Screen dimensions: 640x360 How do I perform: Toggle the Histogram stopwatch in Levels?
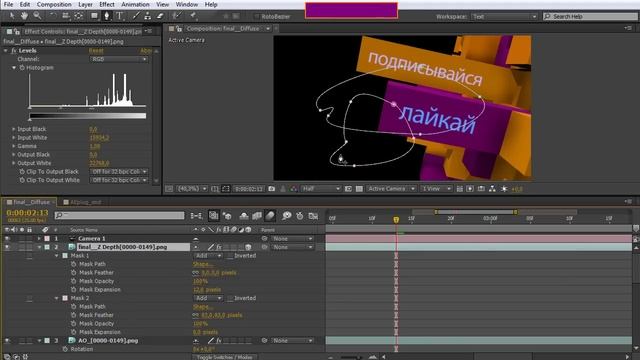(x=22, y=68)
